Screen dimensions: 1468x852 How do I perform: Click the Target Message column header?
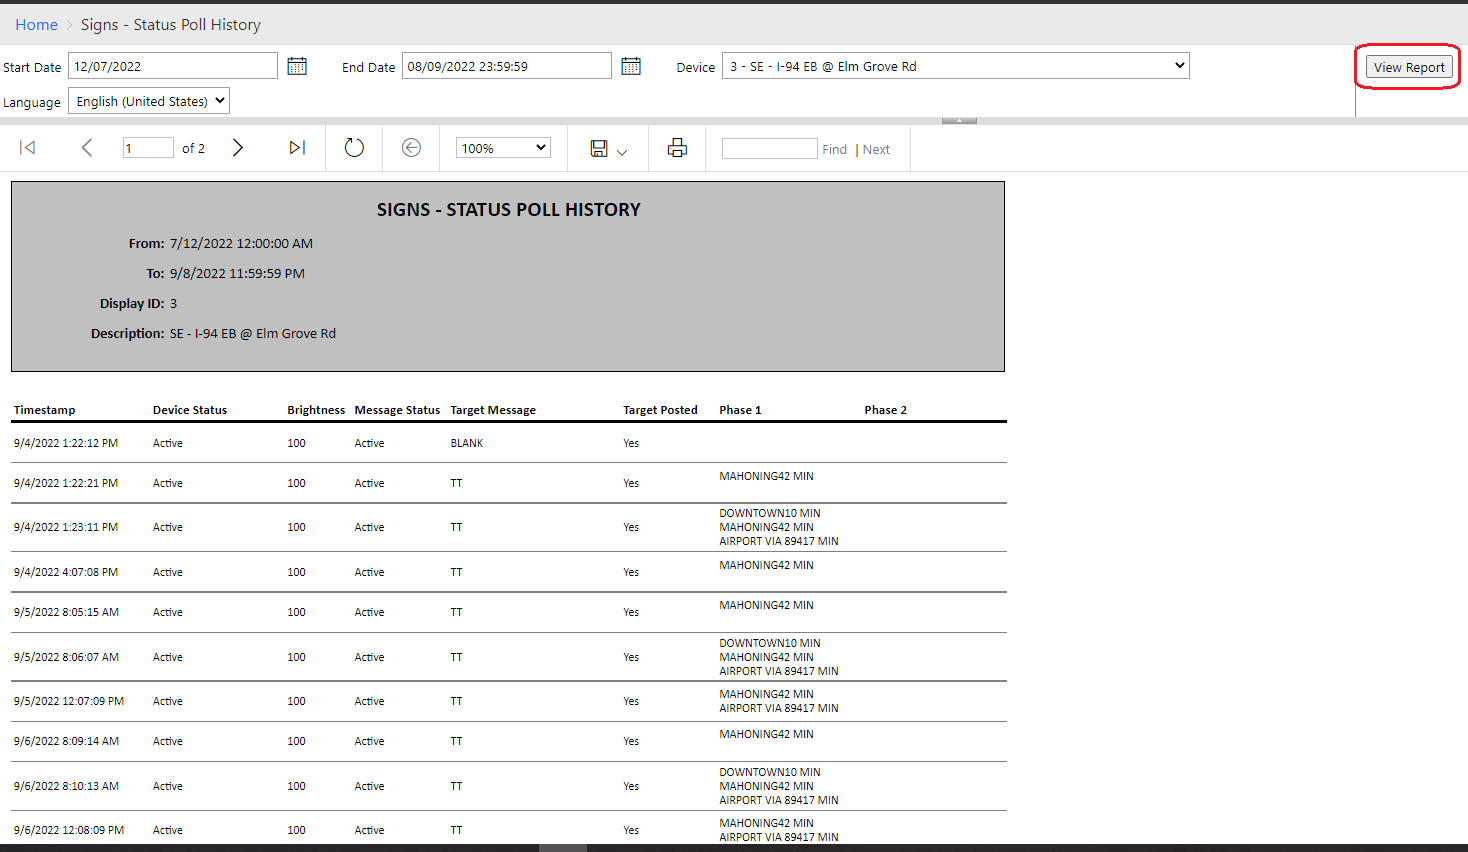[493, 410]
